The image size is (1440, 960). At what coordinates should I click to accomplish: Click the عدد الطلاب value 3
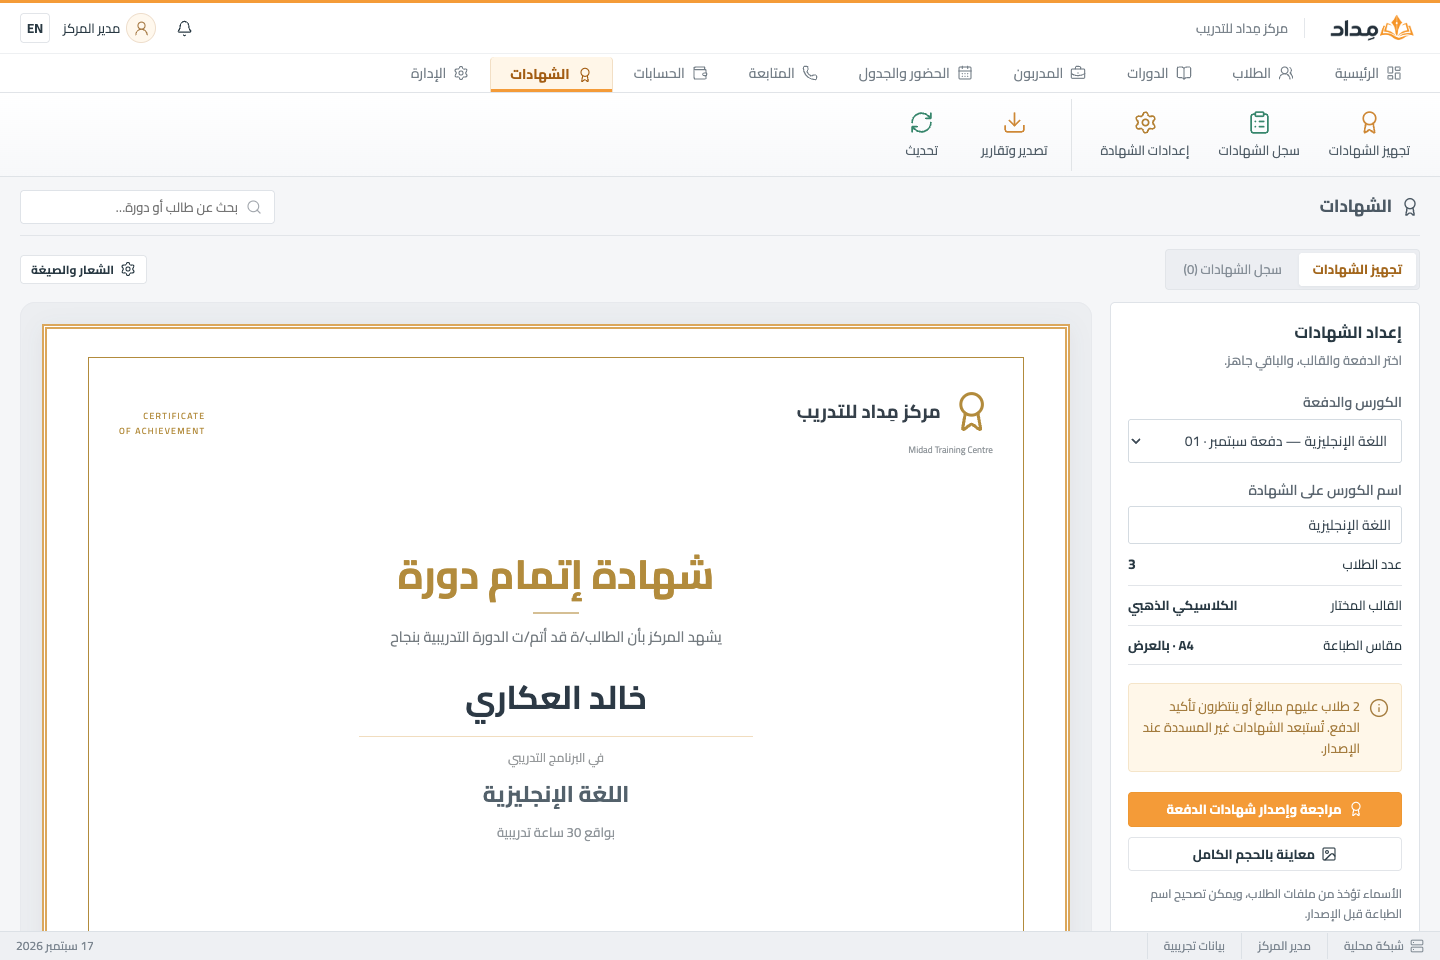(1132, 565)
